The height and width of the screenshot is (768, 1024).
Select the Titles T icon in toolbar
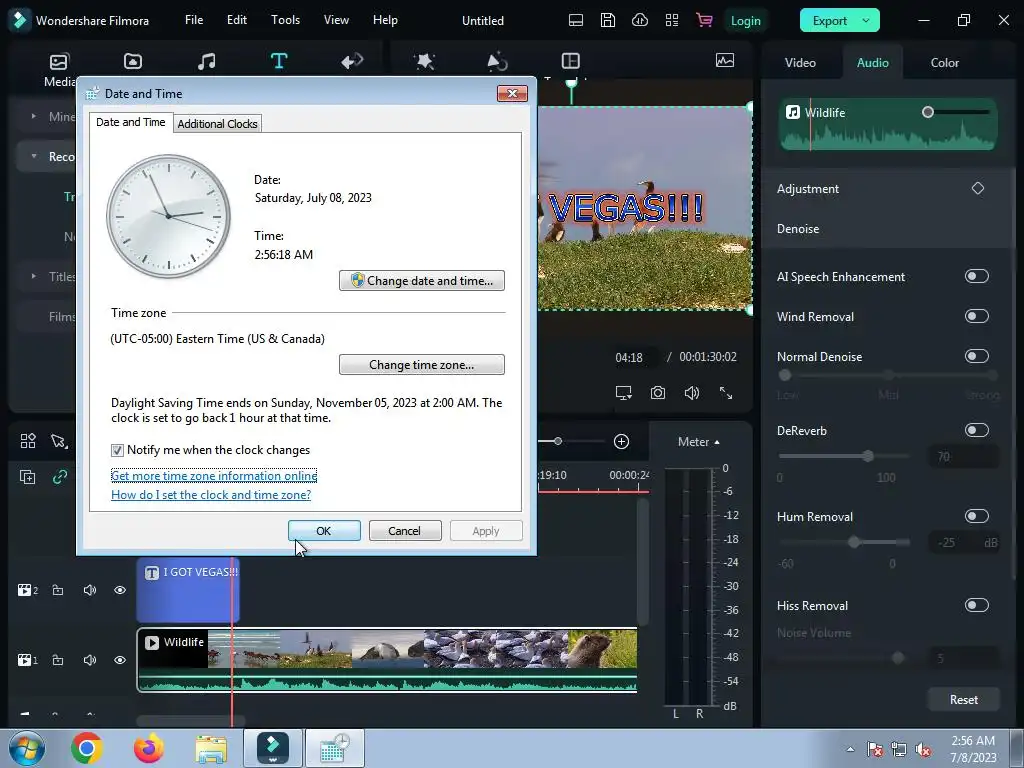click(279, 61)
